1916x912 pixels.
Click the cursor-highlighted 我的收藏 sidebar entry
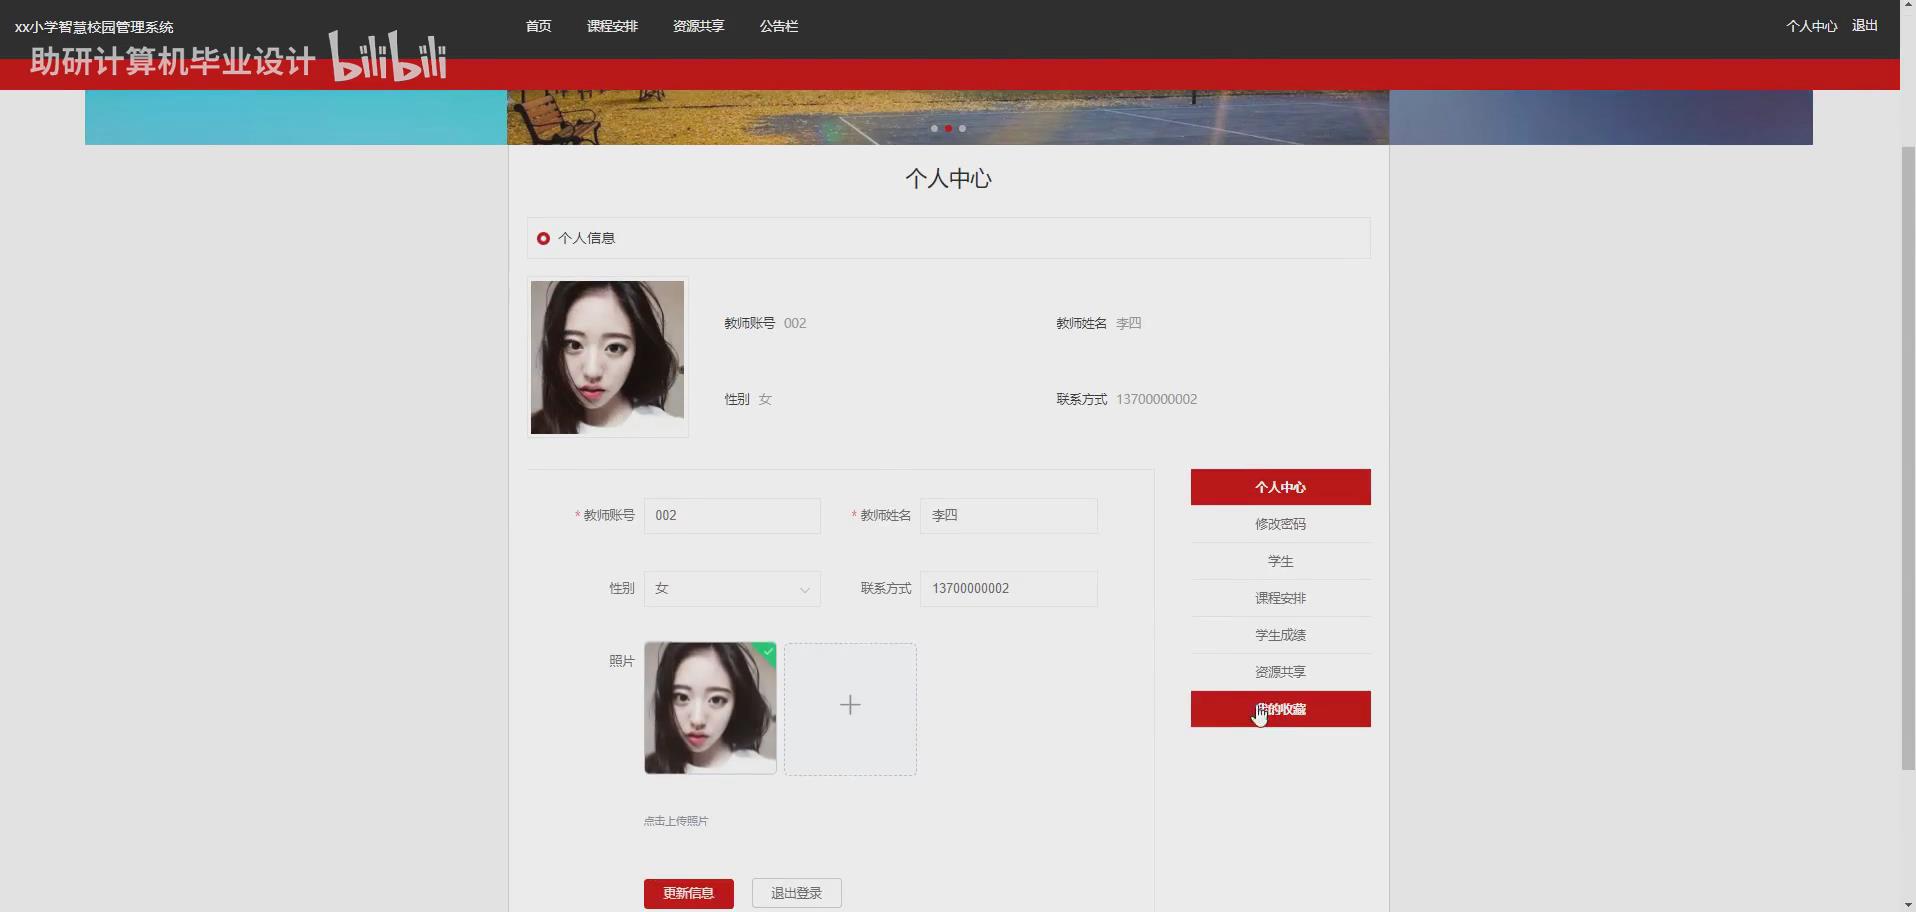tap(1279, 709)
